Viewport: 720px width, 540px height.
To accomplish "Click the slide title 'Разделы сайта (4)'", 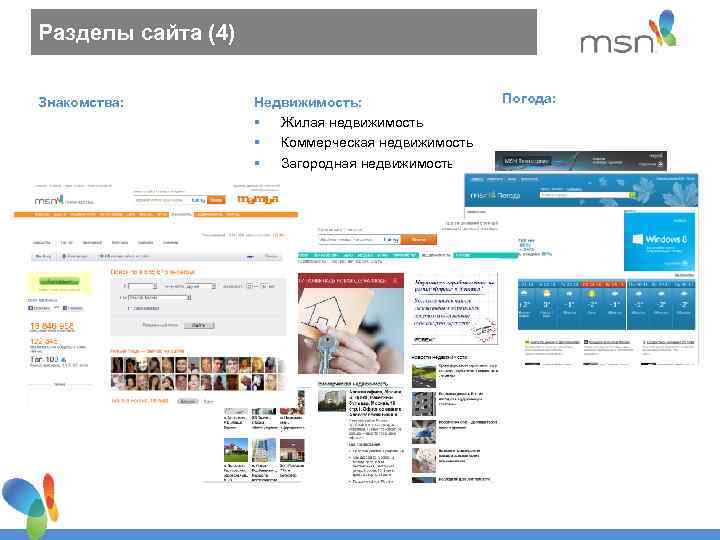I will coord(137,33).
